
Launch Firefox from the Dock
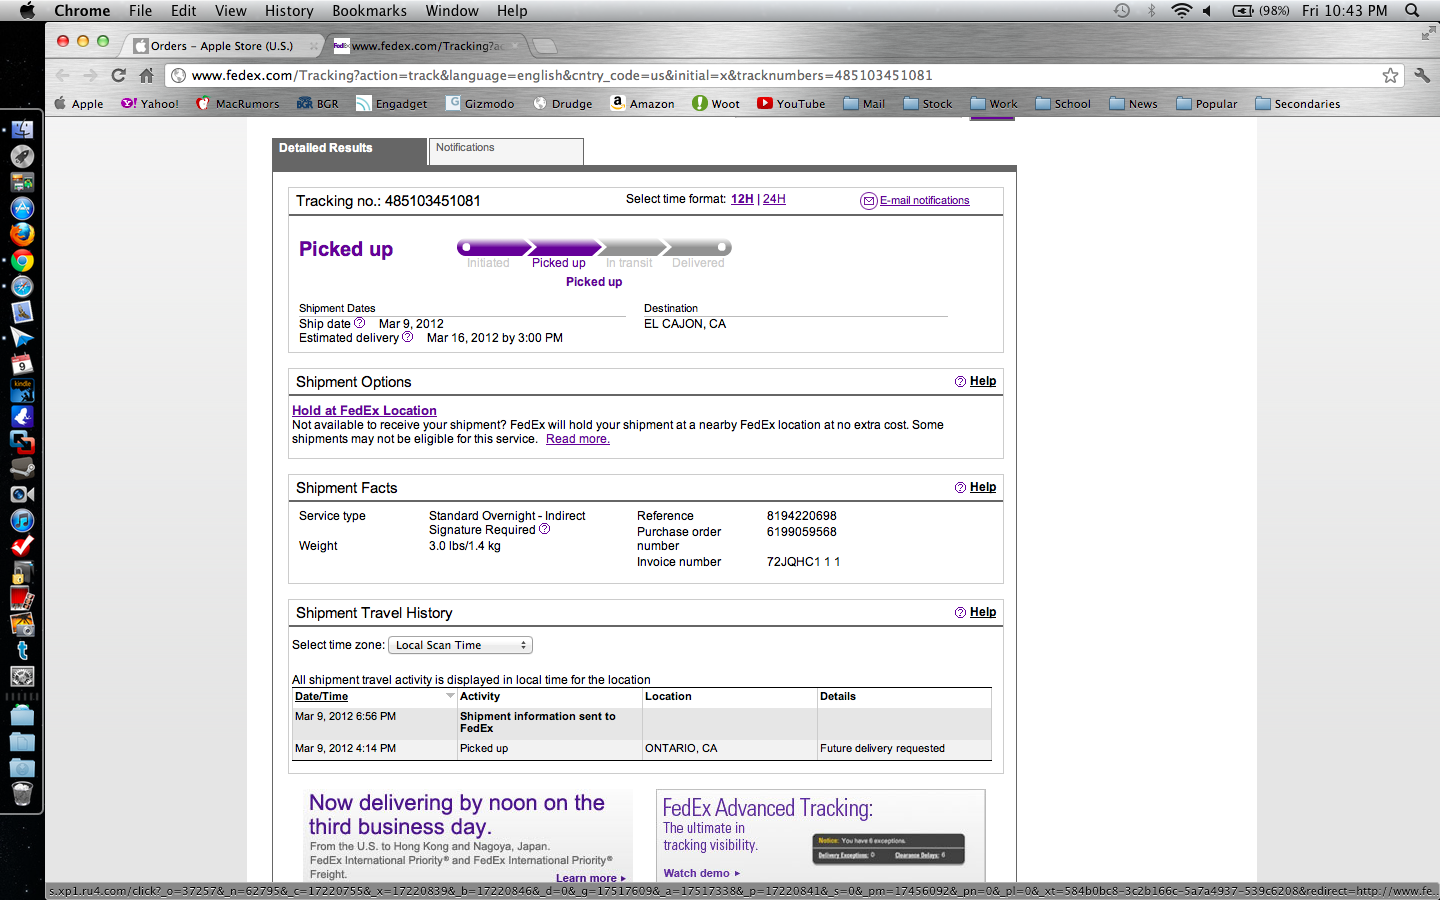(x=22, y=234)
